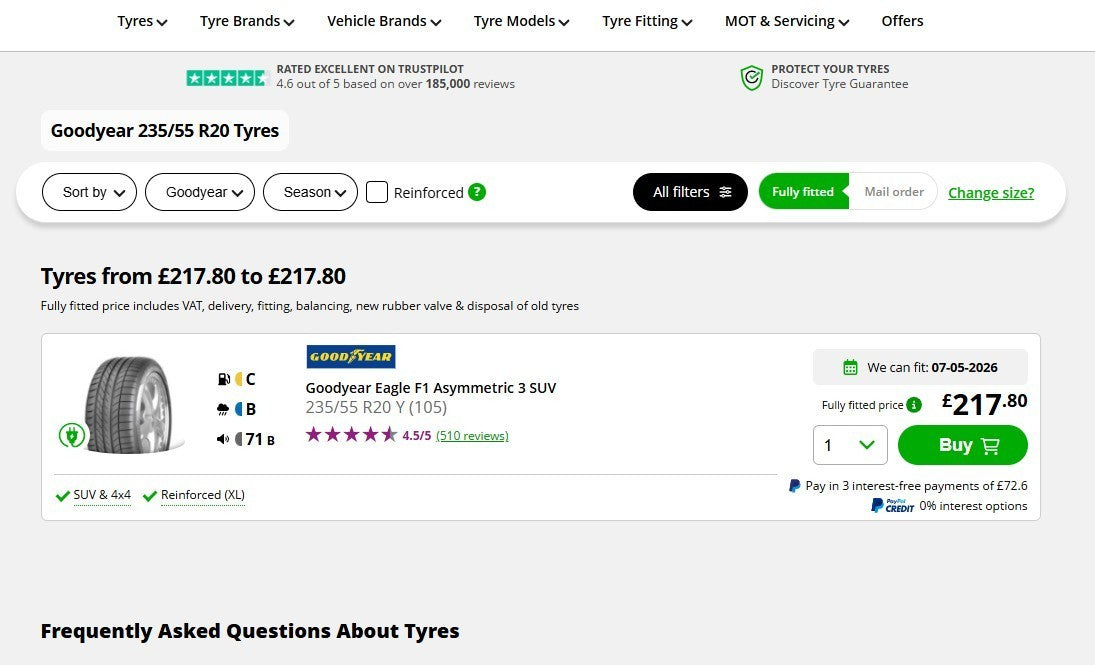Click the fuel rating C label
The height and width of the screenshot is (665, 1095).
click(250, 379)
